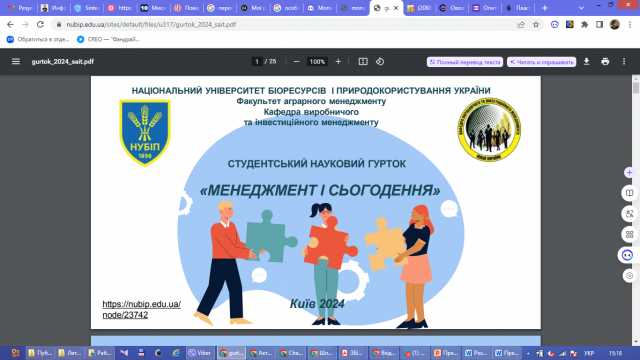Bookmark this page with the star icon
The width and height of the screenshot is (640, 360).
click(x=536, y=24)
